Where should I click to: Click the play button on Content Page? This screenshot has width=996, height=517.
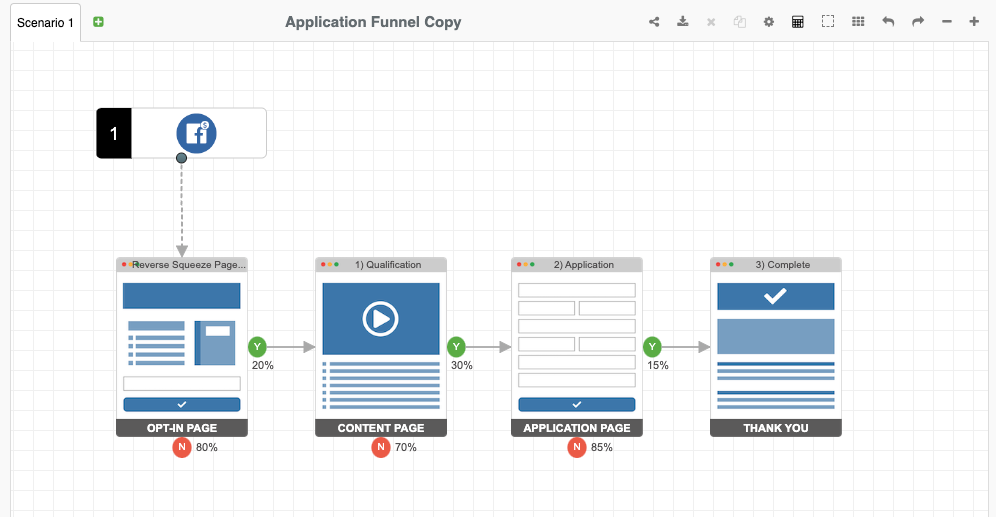(380, 318)
